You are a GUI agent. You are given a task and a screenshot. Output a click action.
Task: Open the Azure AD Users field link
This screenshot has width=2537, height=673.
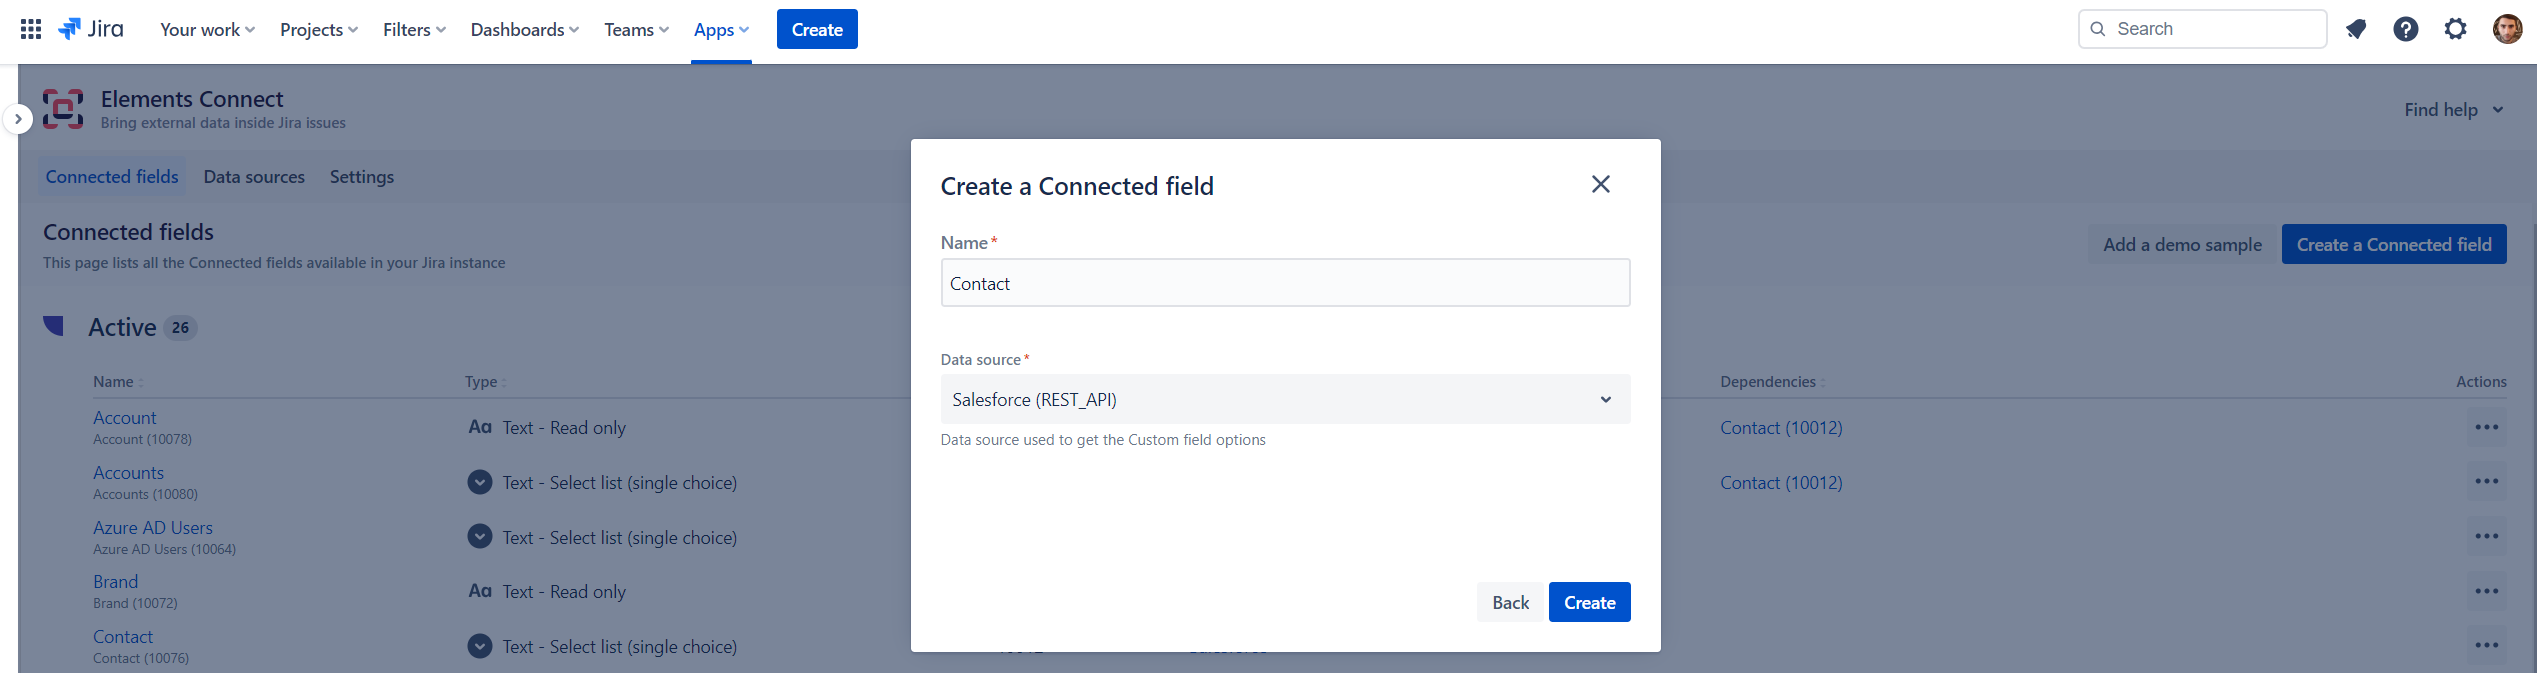tap(153, 527)
